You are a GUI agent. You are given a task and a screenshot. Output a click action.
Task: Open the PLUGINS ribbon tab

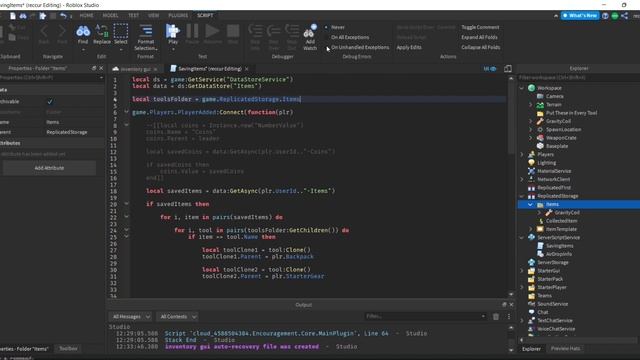178,16
